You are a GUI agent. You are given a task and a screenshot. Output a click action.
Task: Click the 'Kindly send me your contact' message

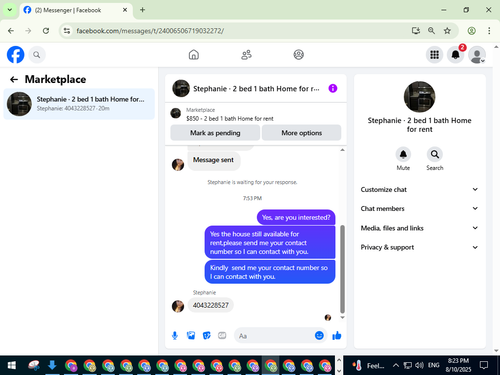click(269, 272)
